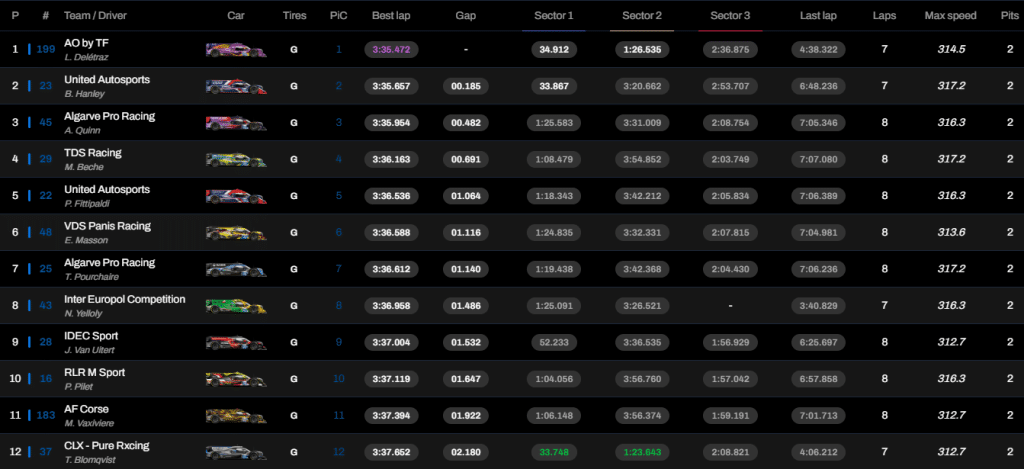The height and width of the screenshot is (469, 1024).
Task: Click the 02.180 gap value
Action: tap(466, 452)
